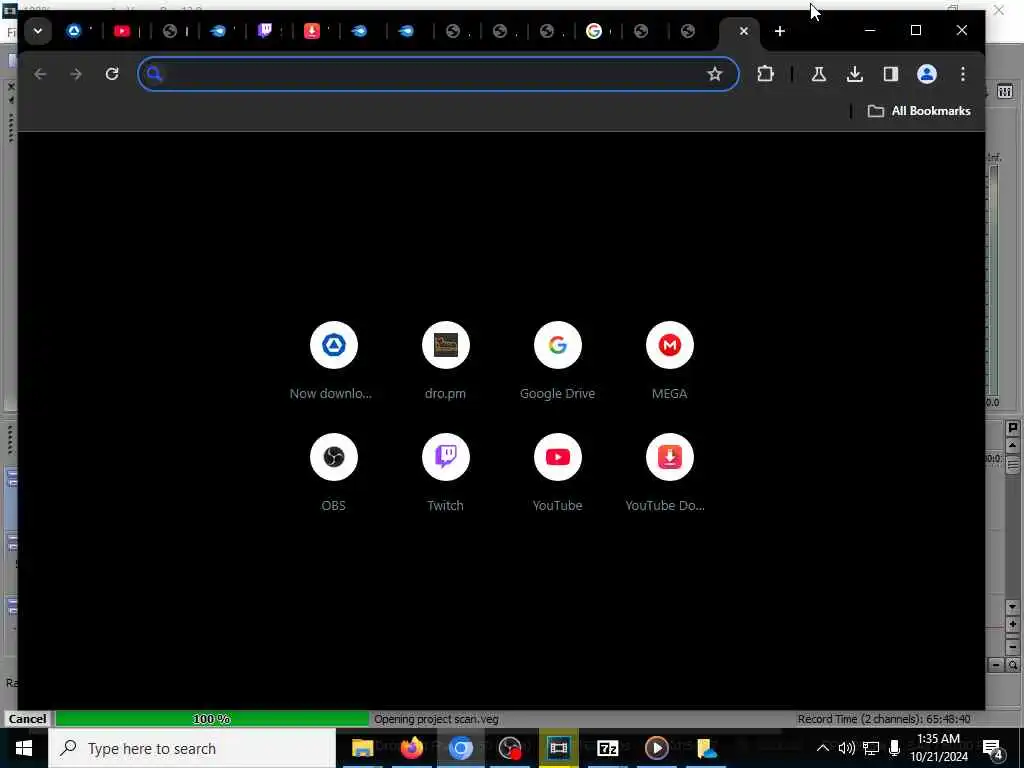This screenshot has width=1024, height=768.
Task: Click the 100% progress bar
Action: click(212, 719)
